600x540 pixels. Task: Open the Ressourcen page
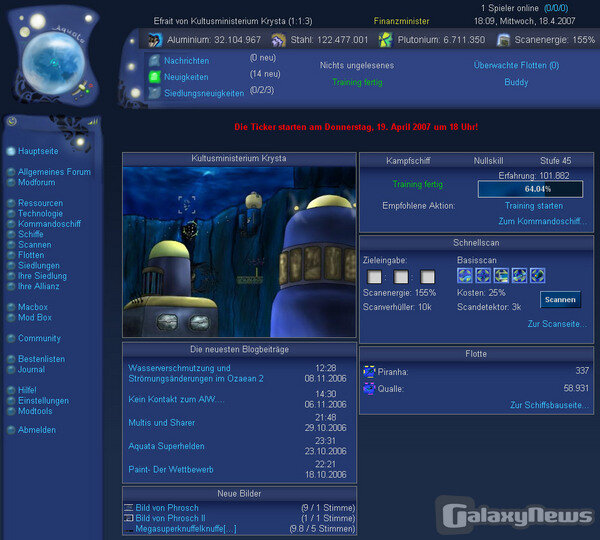[x=41, y=203]
